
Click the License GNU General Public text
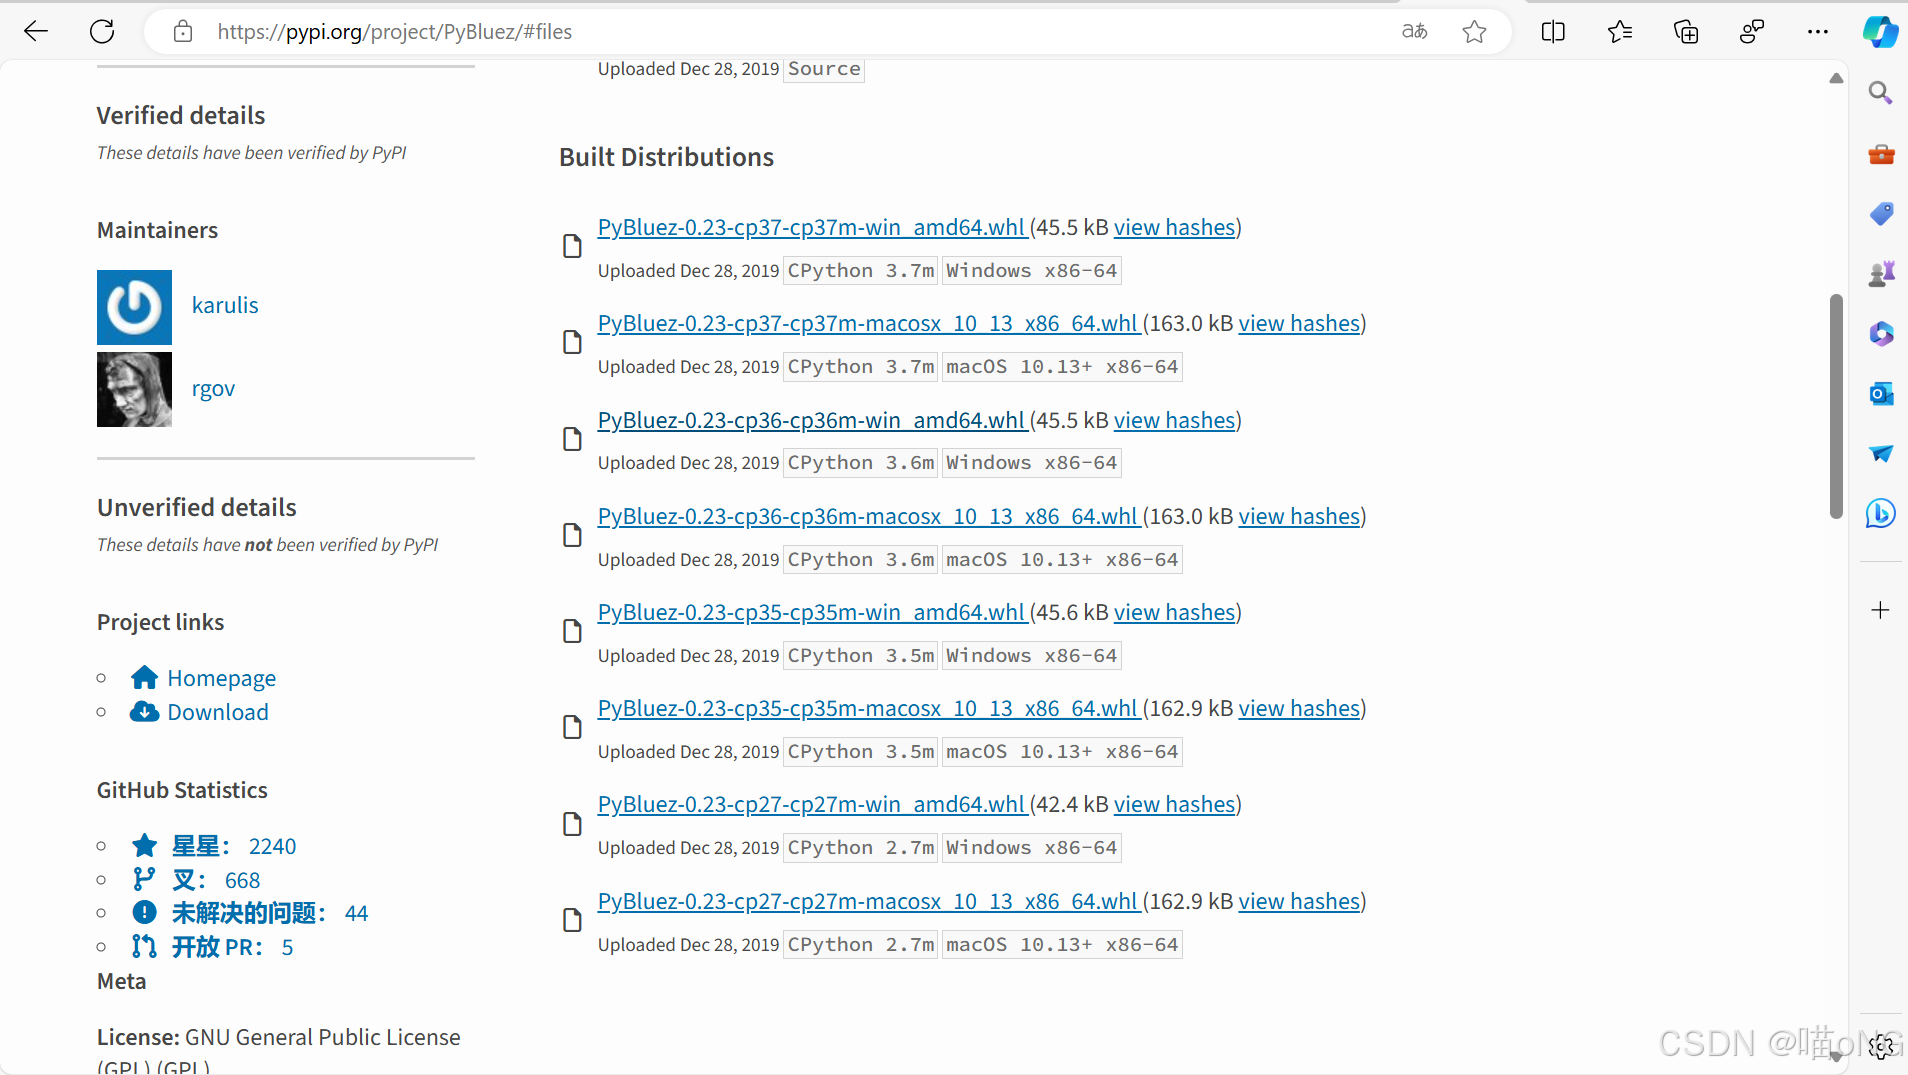pyautogui.click(x=279, y=1050)
